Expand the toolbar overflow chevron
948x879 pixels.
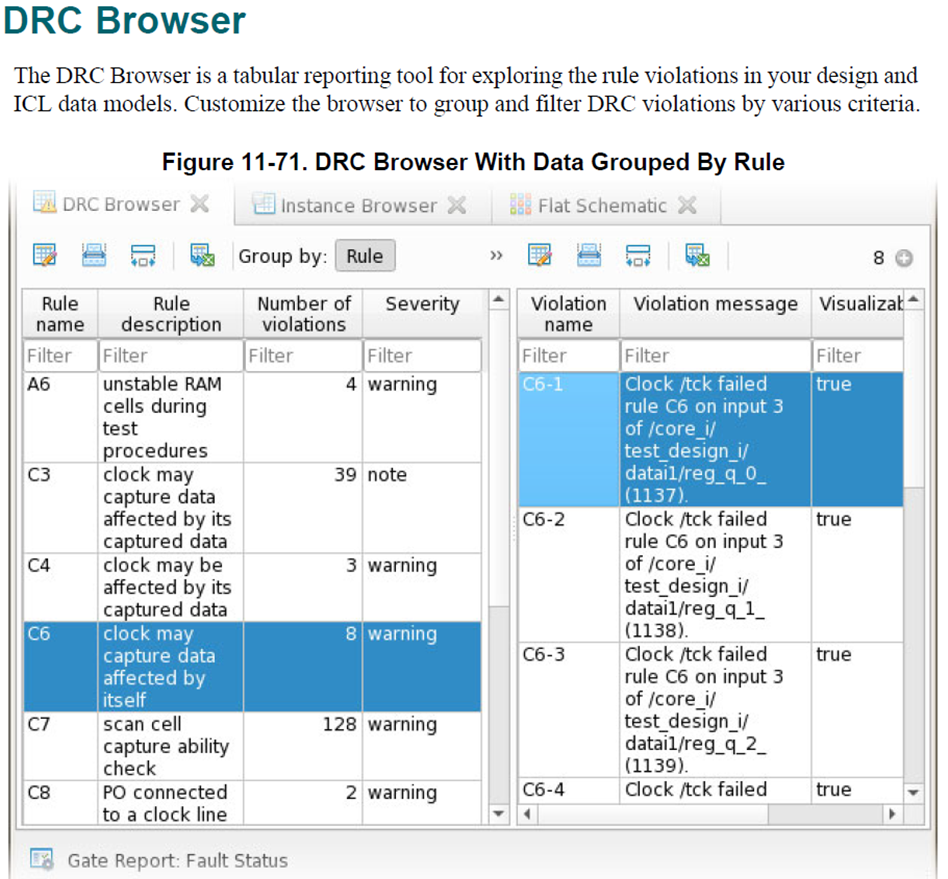[x=496, y=255]
